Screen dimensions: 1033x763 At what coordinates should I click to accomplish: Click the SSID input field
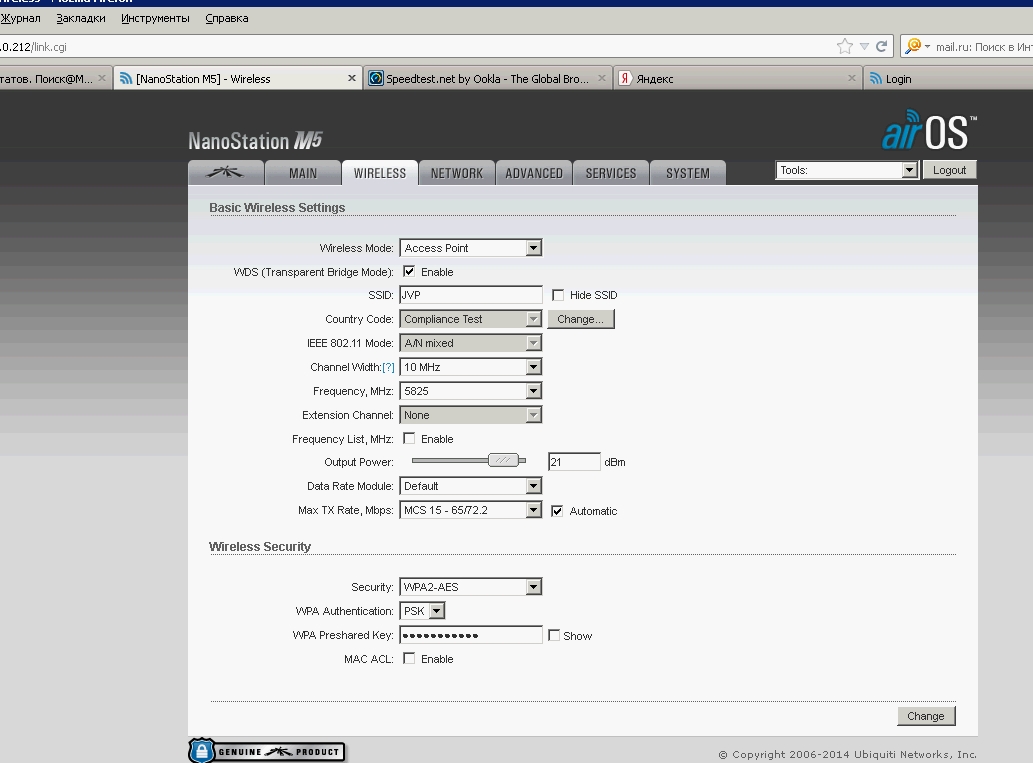470,295
